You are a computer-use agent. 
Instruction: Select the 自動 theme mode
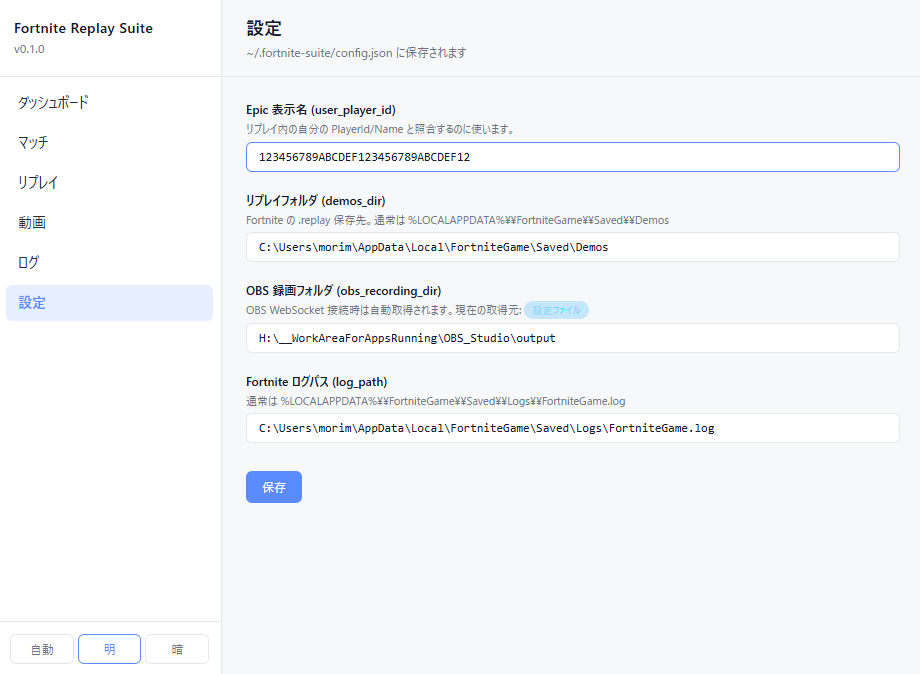[41, 648]
